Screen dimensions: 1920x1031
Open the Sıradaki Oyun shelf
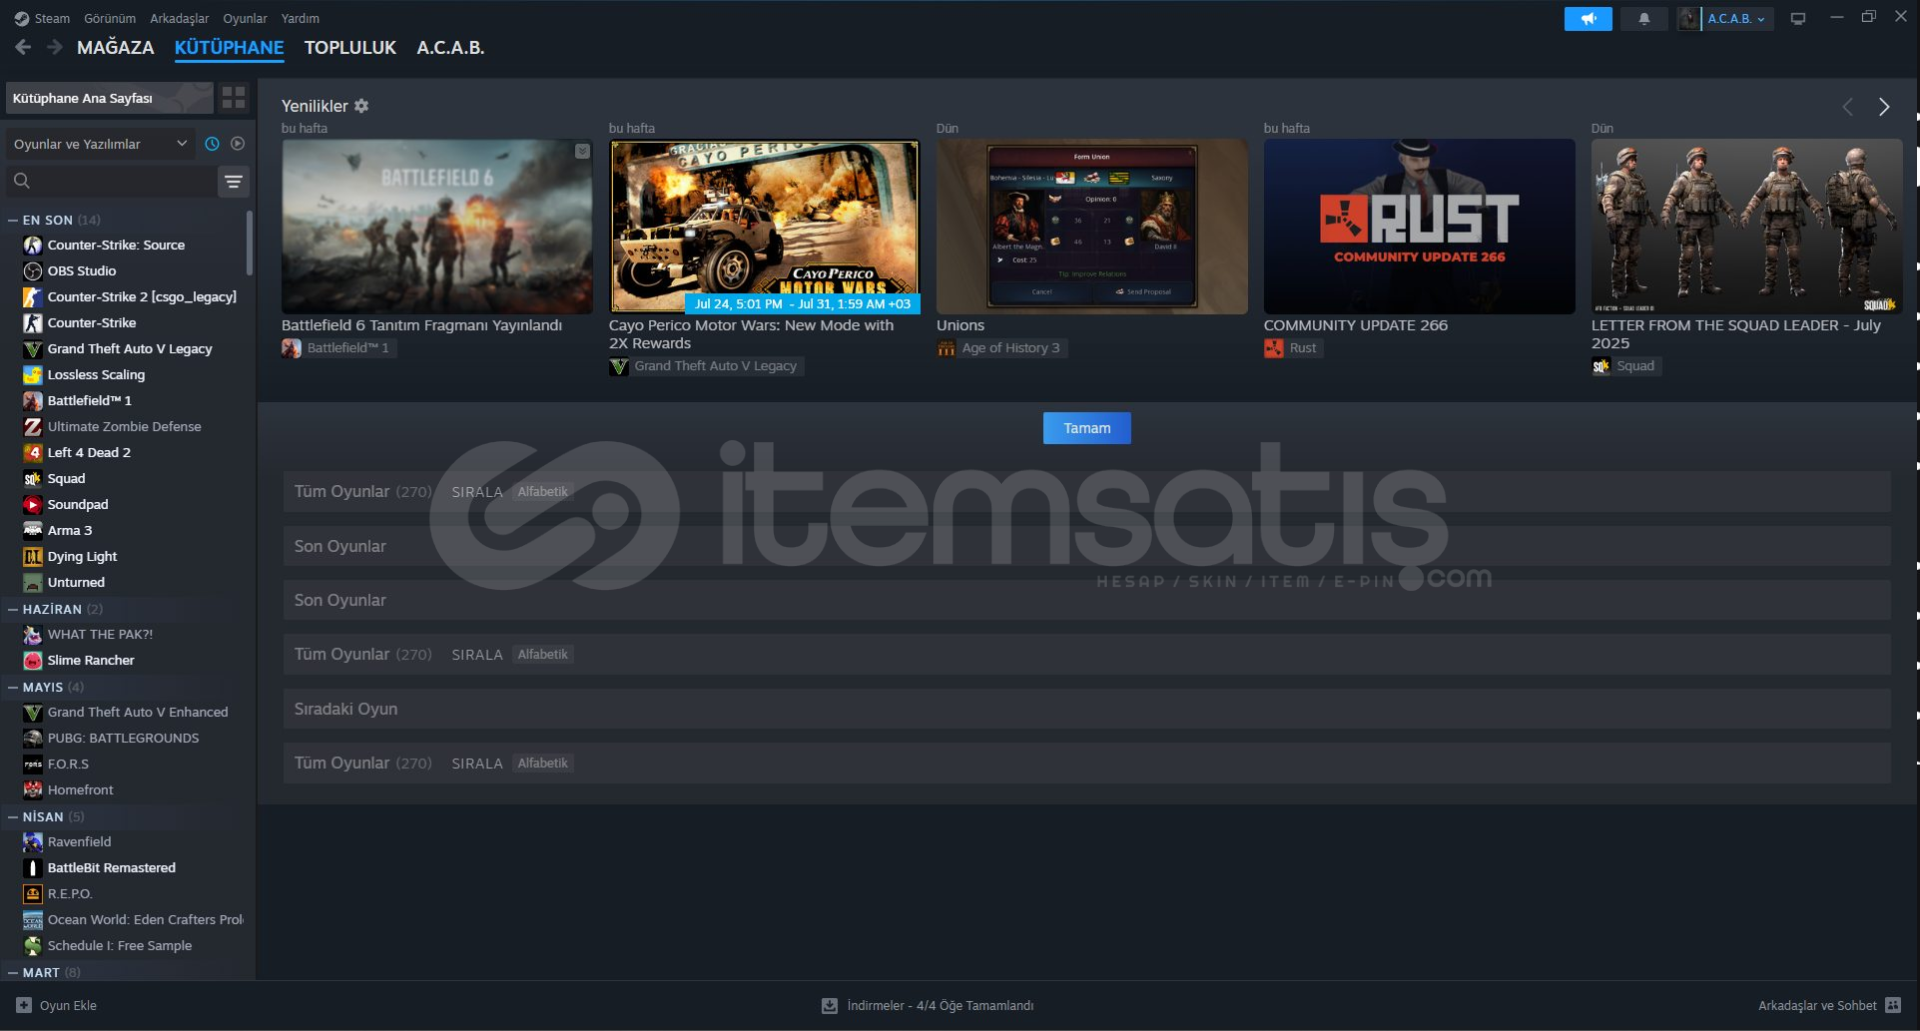[1087, 709]
